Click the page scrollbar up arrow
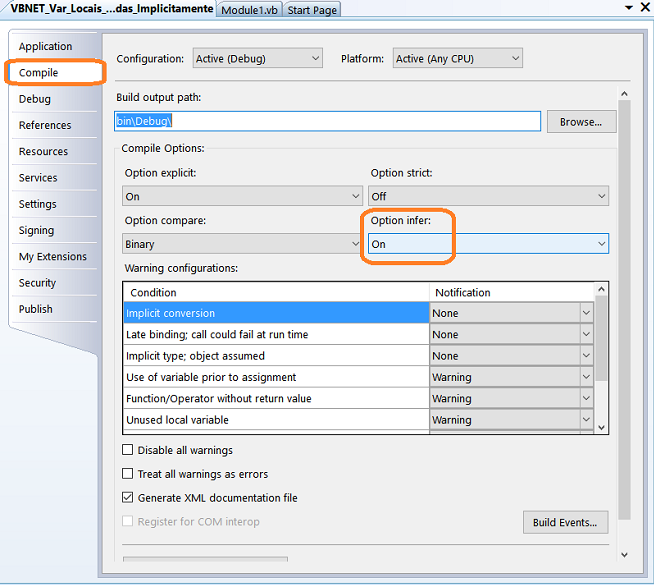Image resolution: width=654 pixels, height=586 pixels. (x=624, y=94)
